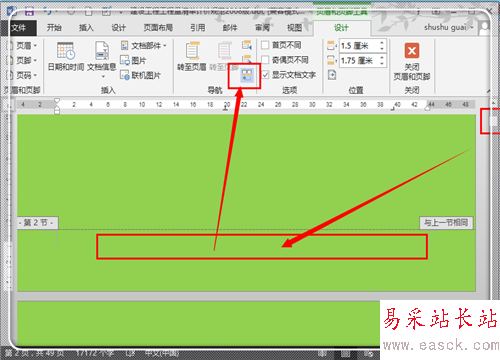Click the proofing status icon in the status bar
Viewport: 500px width, 360px height.
click(130, 353)
